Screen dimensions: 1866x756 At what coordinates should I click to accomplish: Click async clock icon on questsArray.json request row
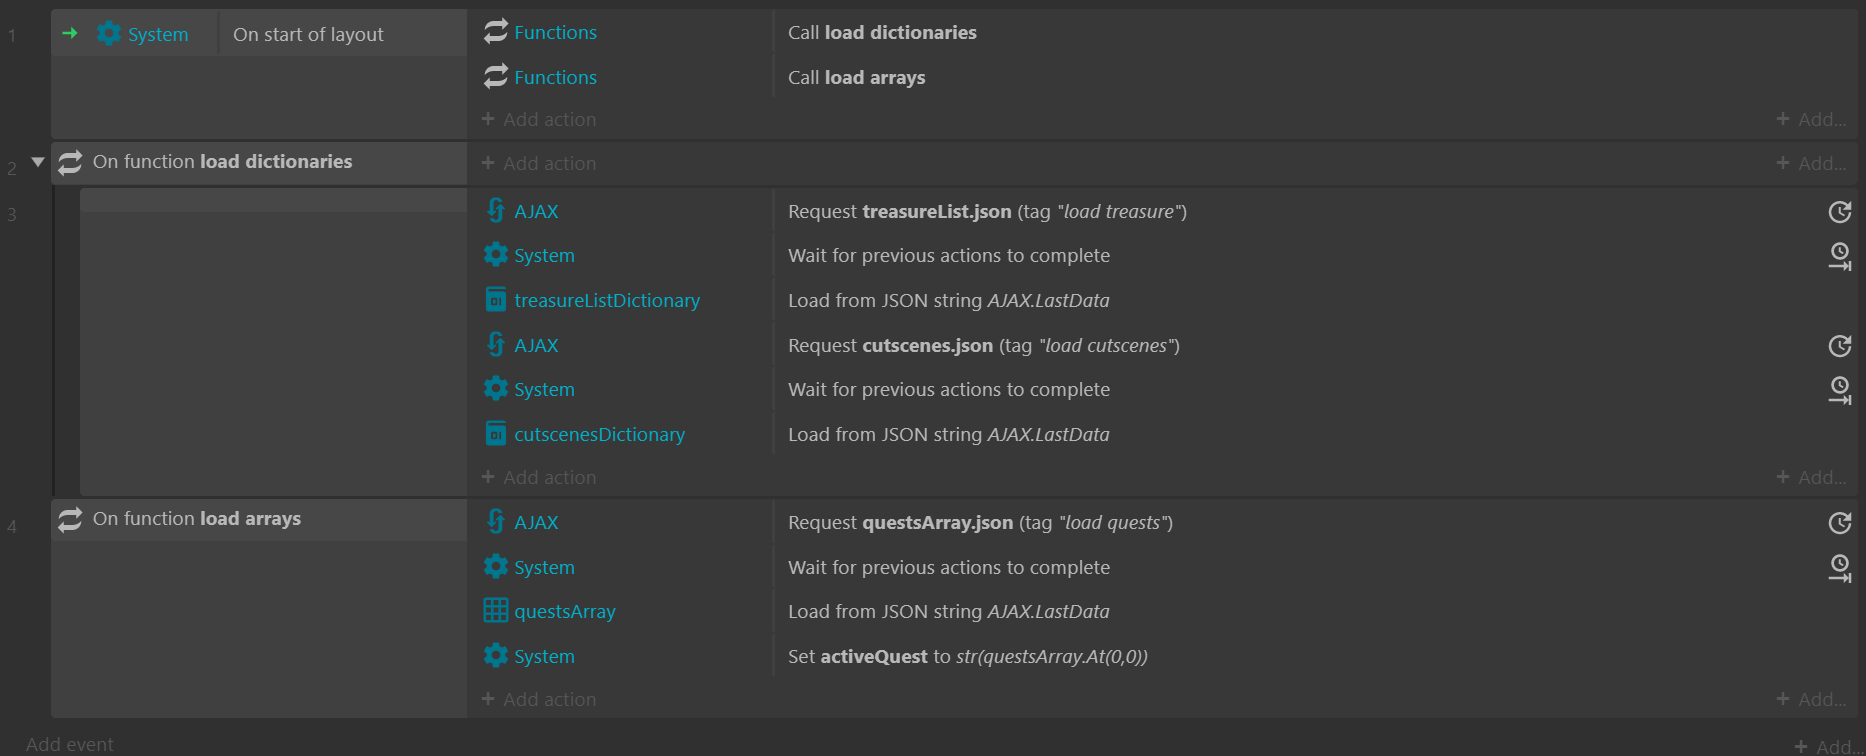pos(1840,523)
